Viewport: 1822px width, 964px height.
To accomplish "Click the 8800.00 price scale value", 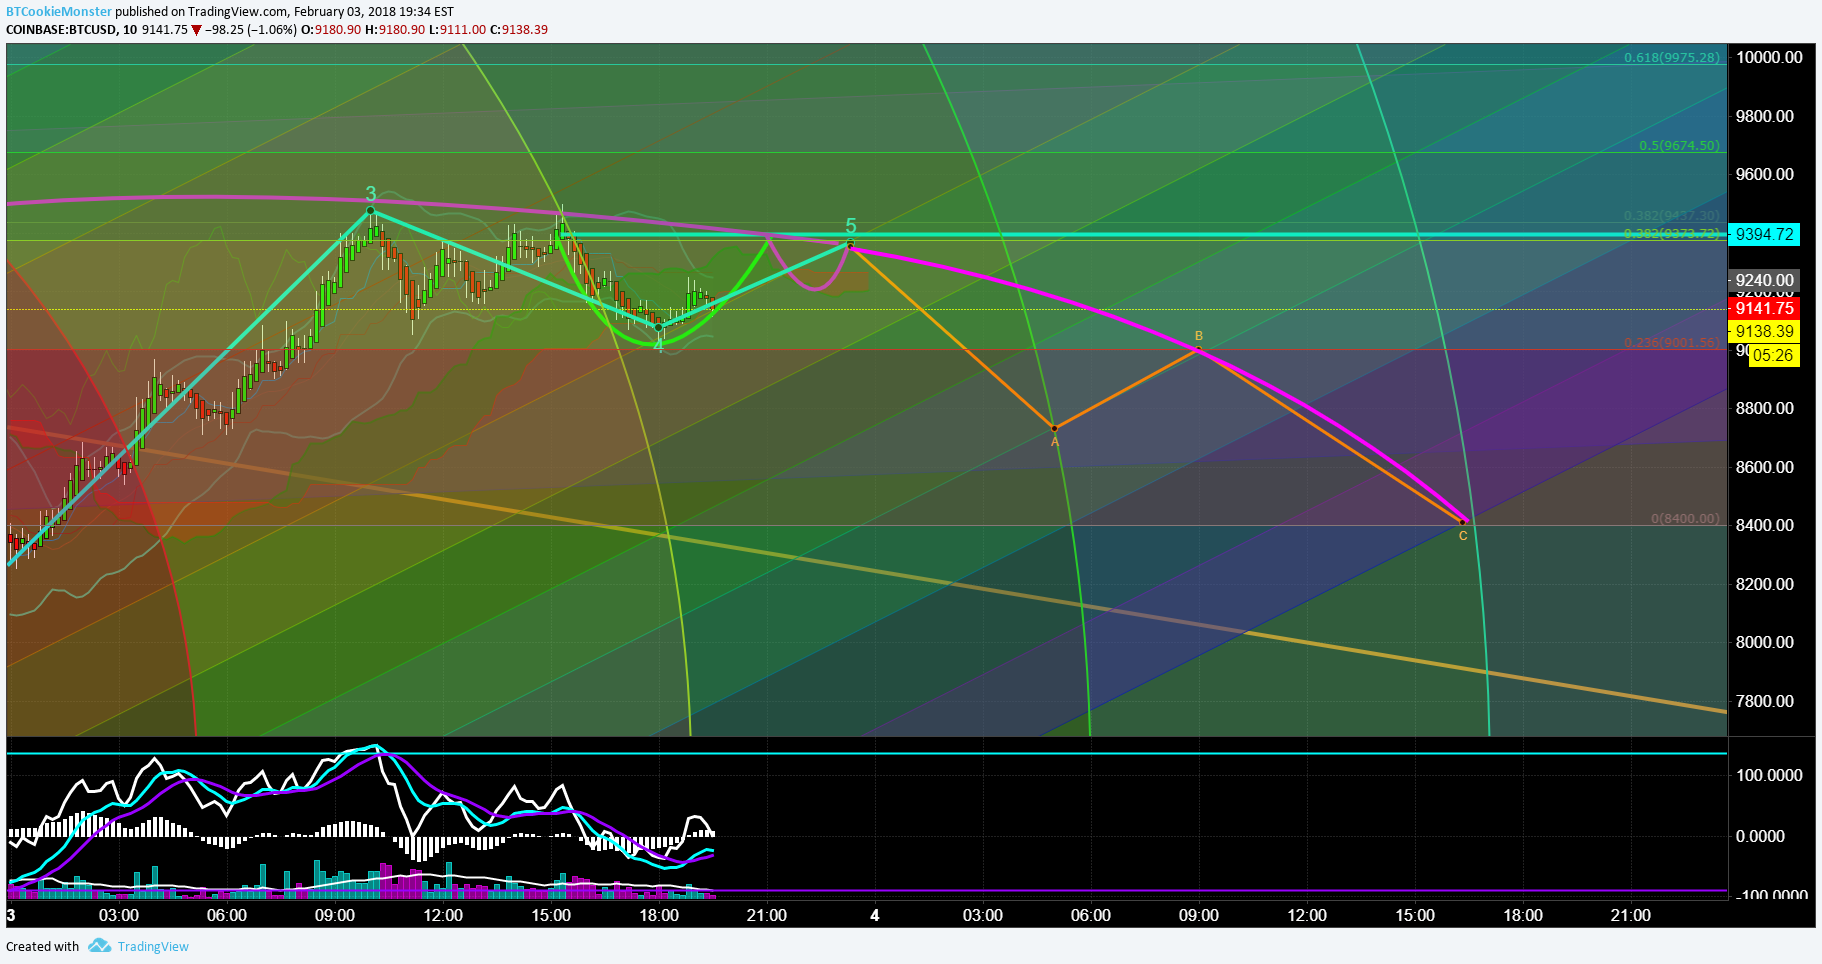I will 1765,408.
